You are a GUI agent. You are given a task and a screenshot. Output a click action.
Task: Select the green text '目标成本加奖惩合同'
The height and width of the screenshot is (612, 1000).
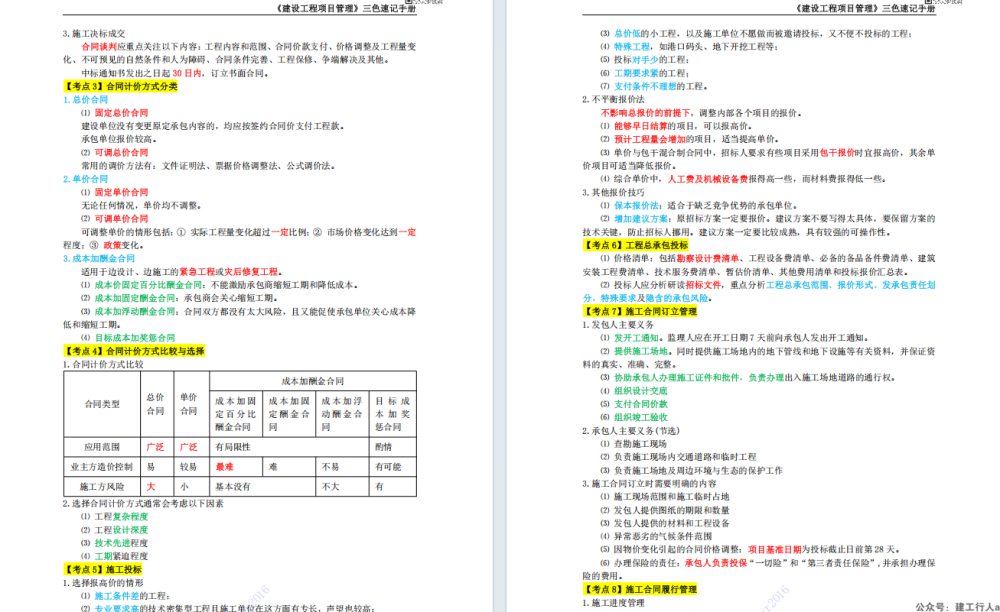pyautogui.click(x=135, y=338)
